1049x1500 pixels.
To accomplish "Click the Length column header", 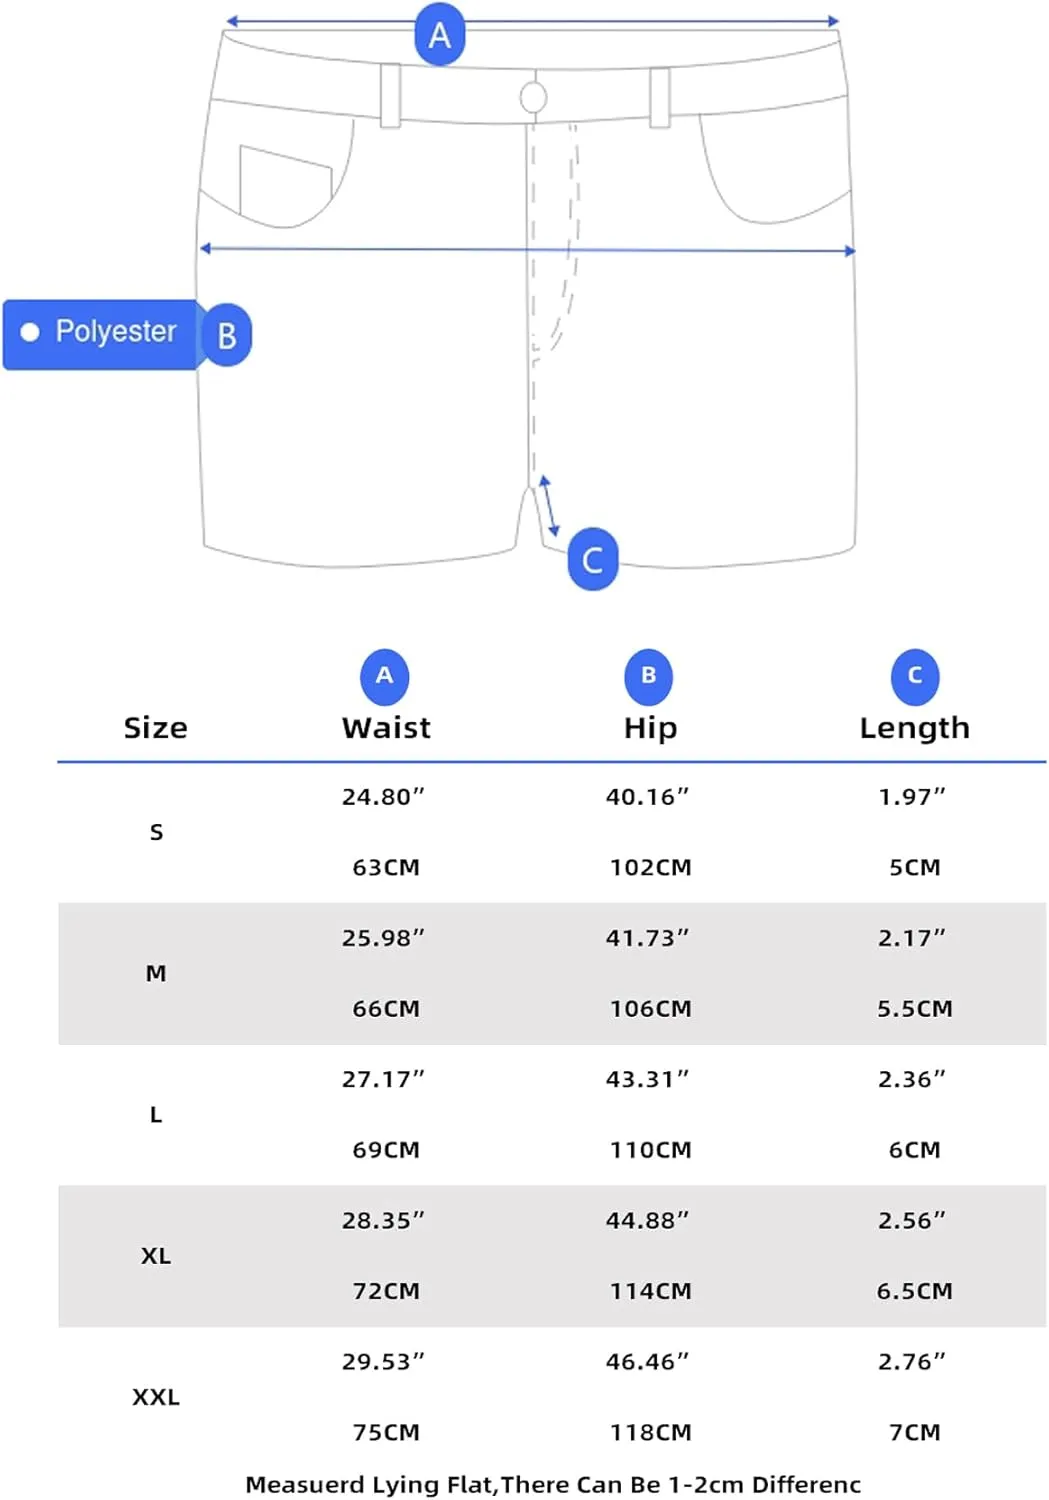I will tap(915, 728).
